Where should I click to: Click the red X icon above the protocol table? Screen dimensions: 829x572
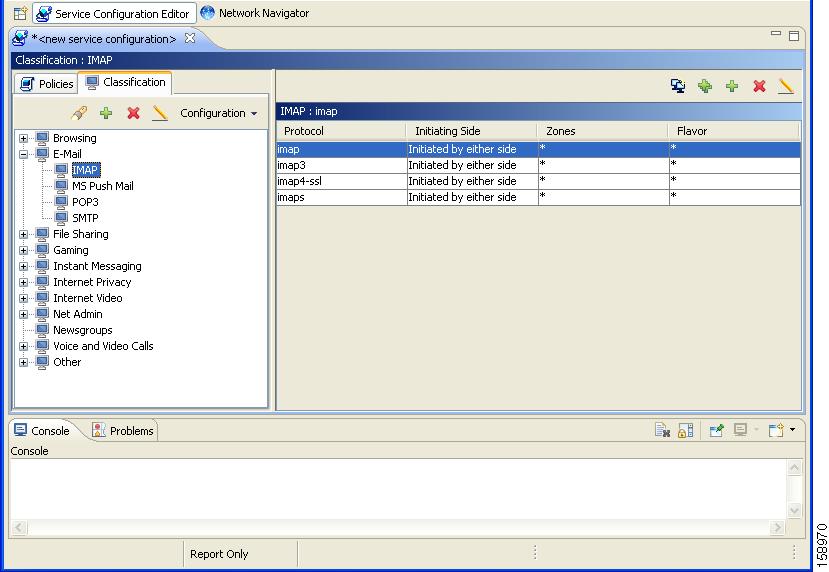[759, 87]
